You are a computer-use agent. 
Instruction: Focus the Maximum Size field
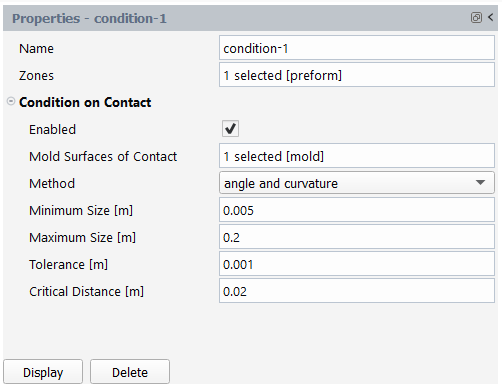[x=357, y=237]
